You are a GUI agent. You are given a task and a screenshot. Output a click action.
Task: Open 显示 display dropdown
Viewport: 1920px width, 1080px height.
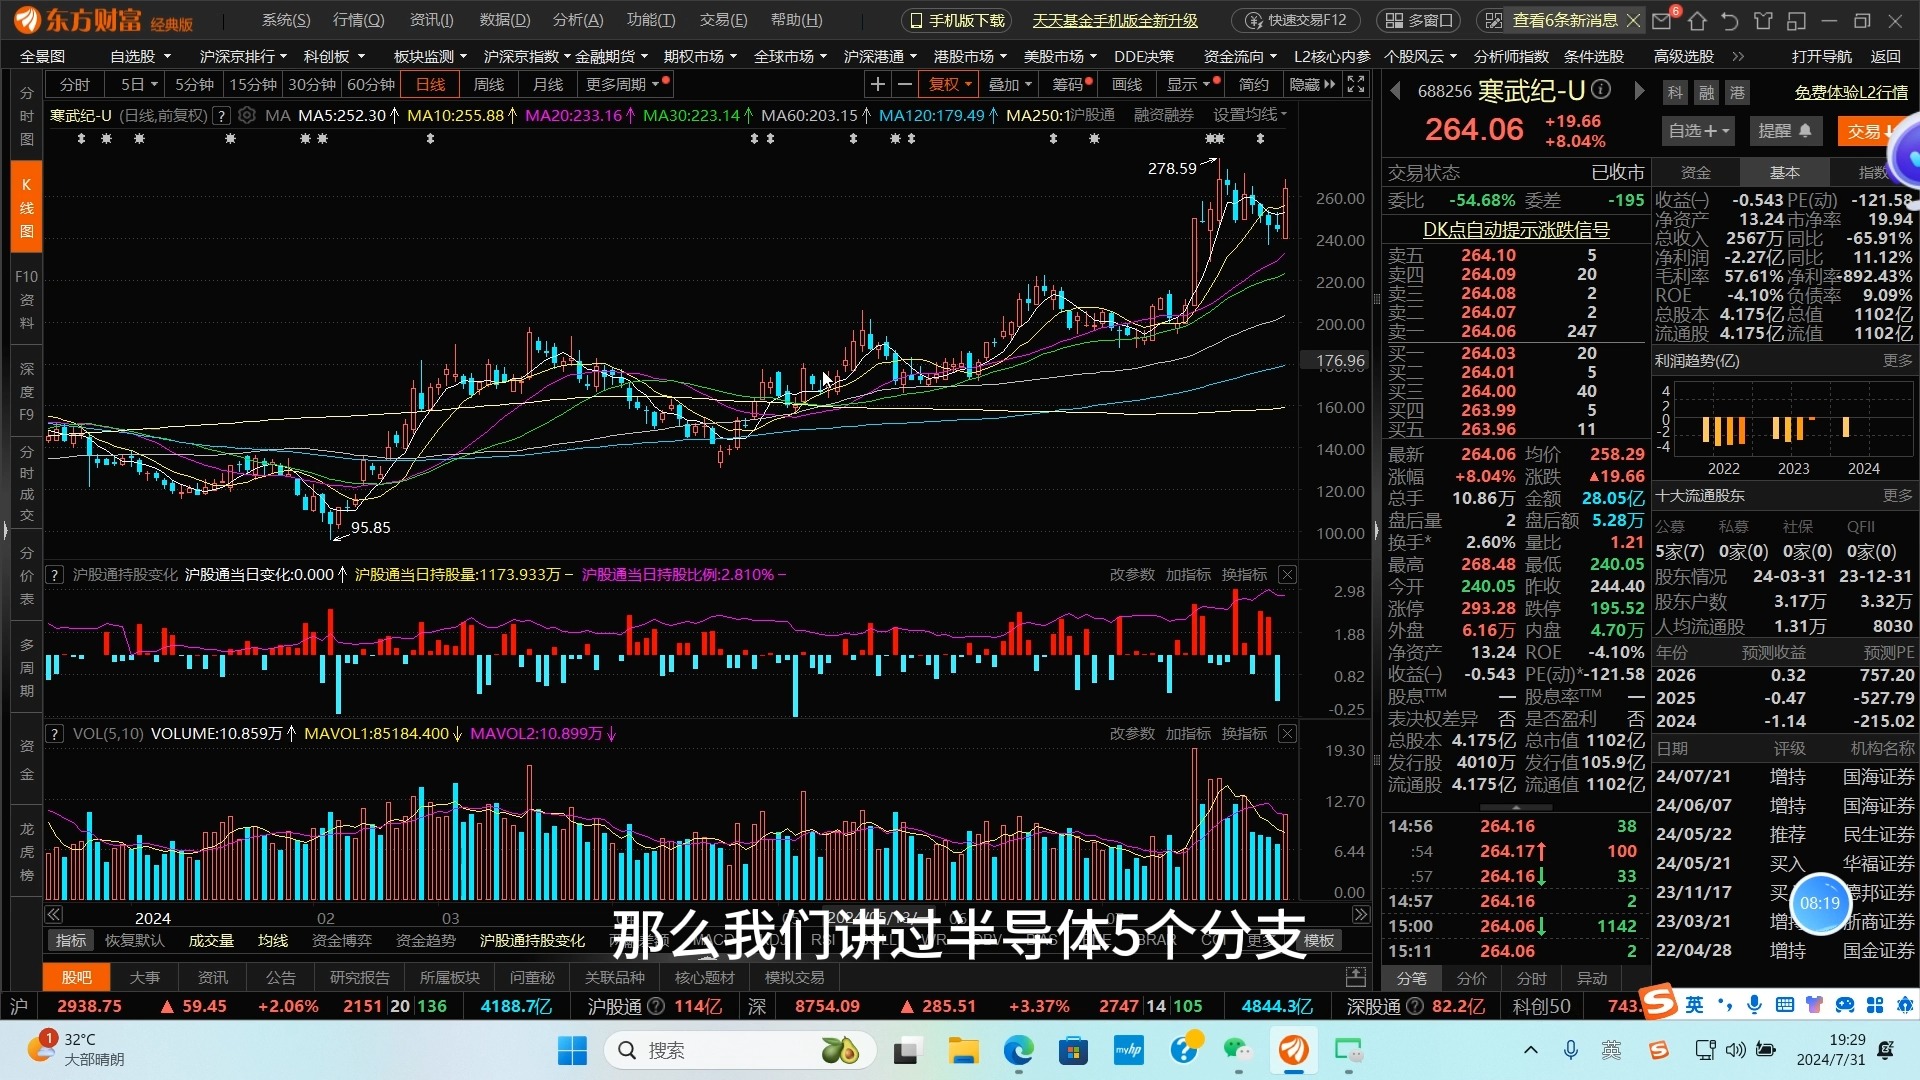pos(1189,85)
